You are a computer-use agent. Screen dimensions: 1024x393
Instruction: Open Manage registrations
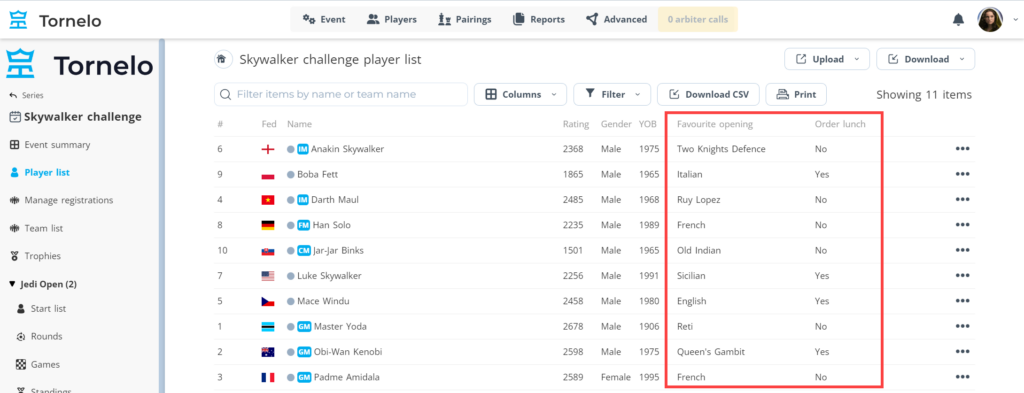point(61,200)
